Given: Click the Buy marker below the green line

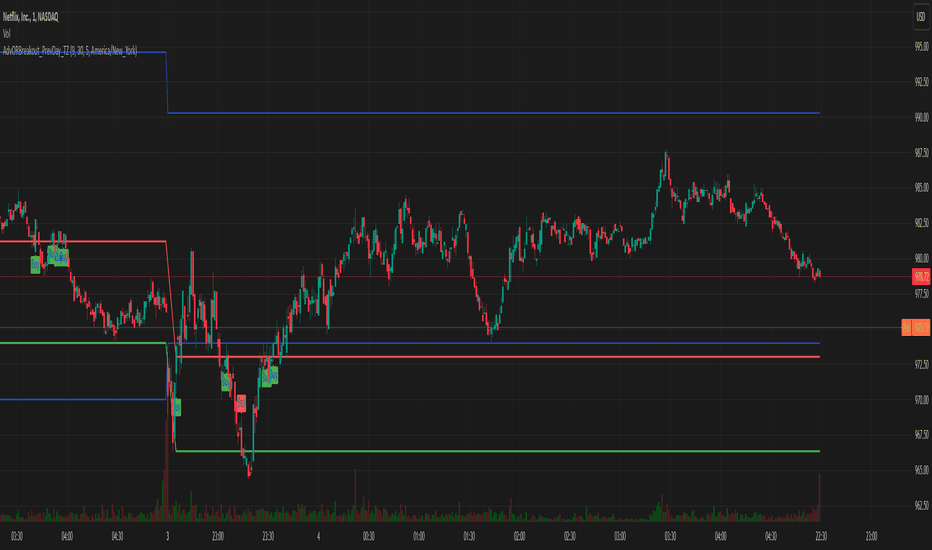Looking at the screenshot, I should click(x=176, y=407).
